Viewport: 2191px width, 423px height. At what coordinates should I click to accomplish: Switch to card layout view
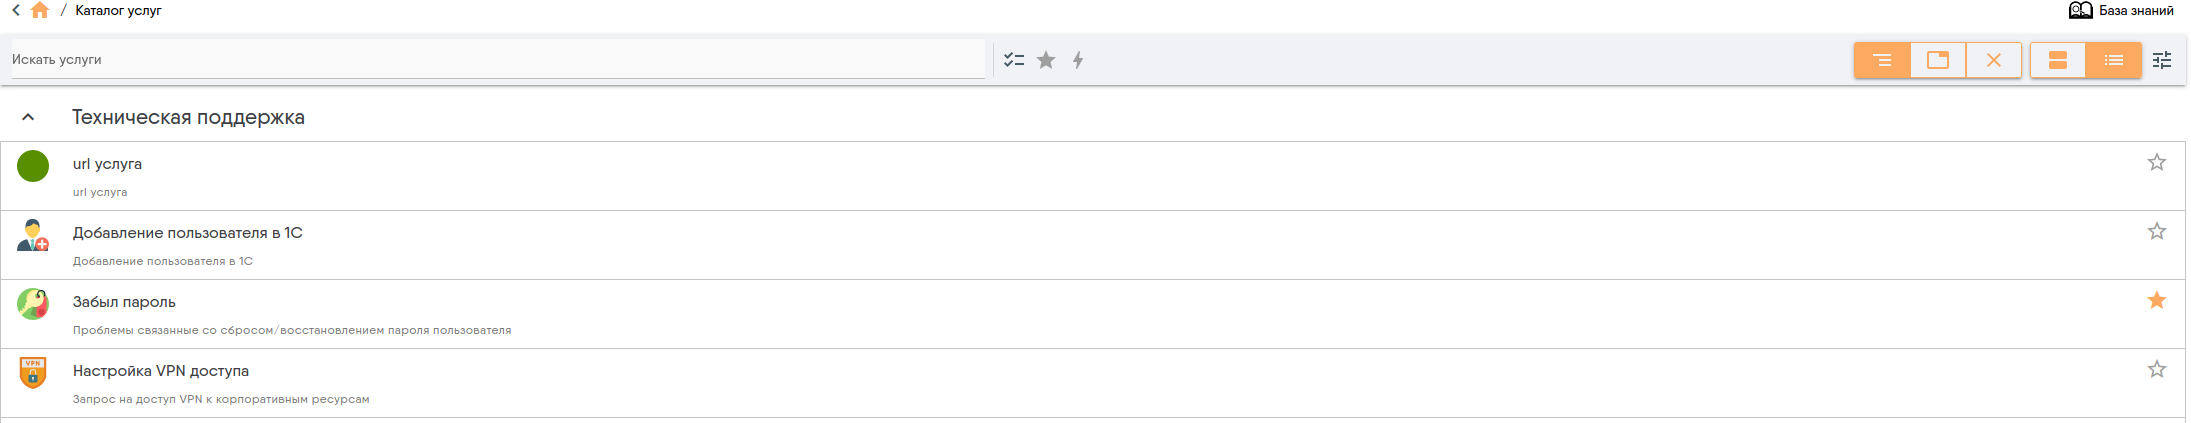[x=2058, y=60]
